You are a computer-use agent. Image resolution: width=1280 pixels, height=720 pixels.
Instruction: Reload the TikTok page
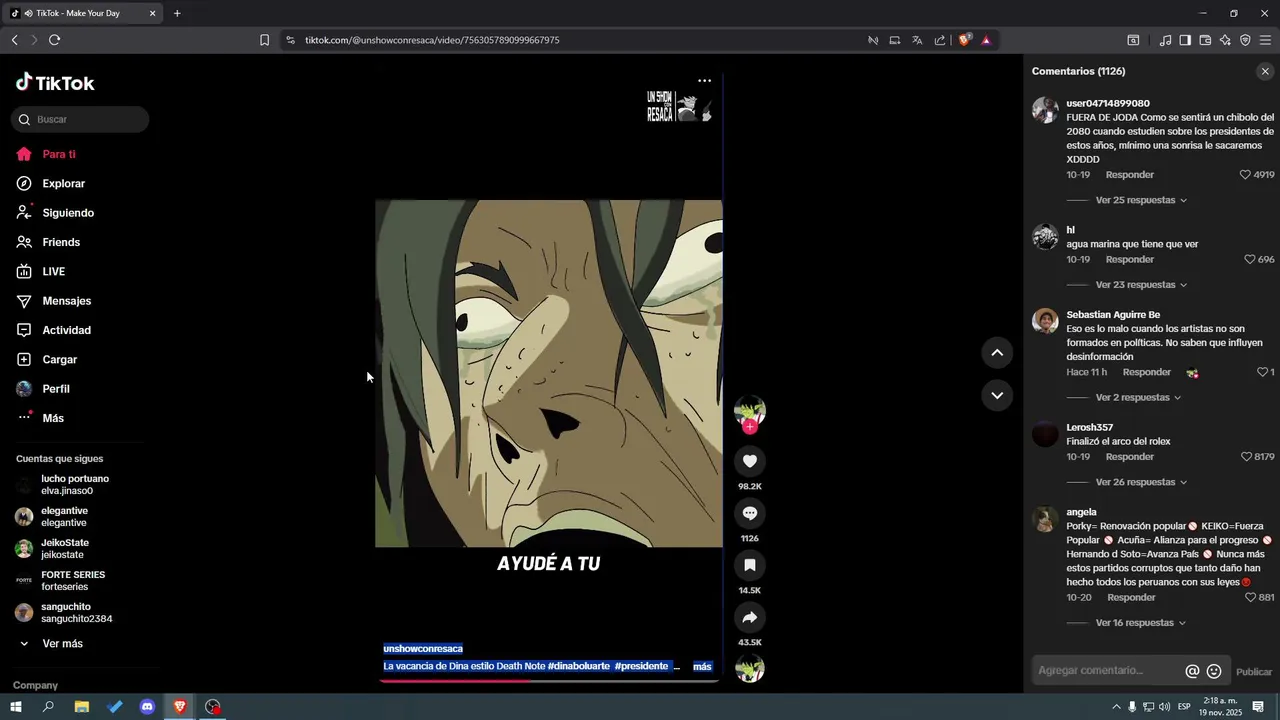(54, 40)
